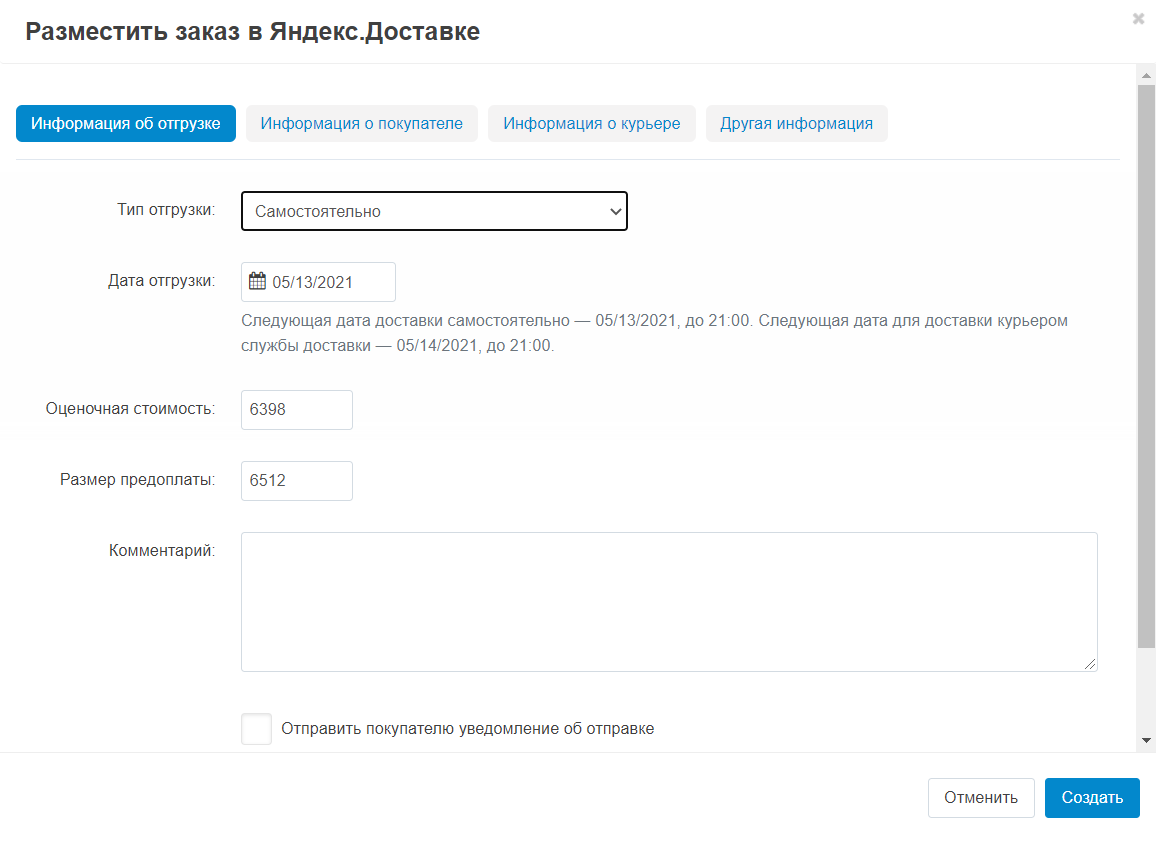
Task: Close the Яндекс.Доставка order dialog
Action: tap(1138, 18)
